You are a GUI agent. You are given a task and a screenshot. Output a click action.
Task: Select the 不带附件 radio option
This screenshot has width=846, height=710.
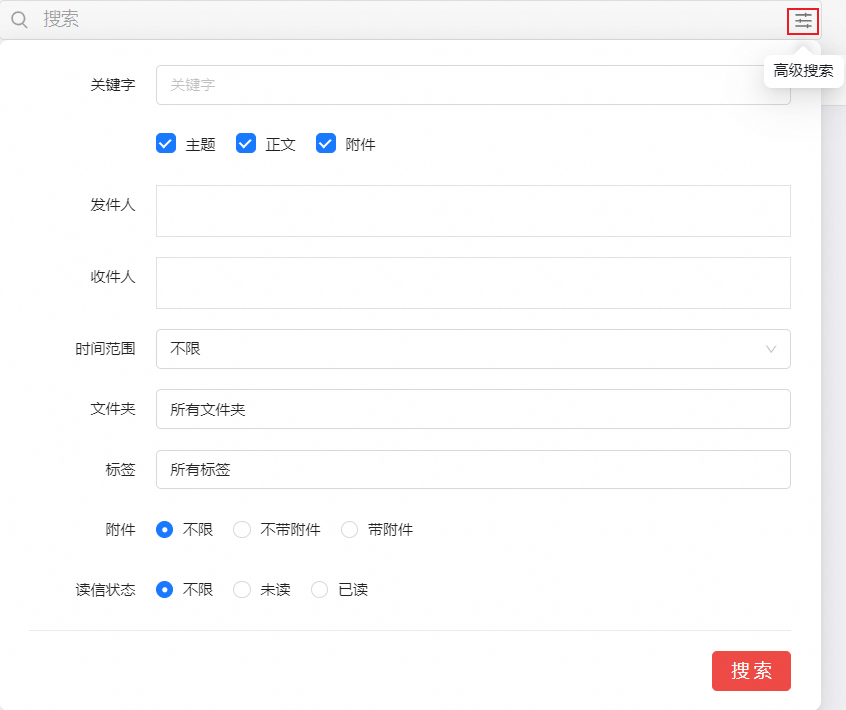click(242, 529)
